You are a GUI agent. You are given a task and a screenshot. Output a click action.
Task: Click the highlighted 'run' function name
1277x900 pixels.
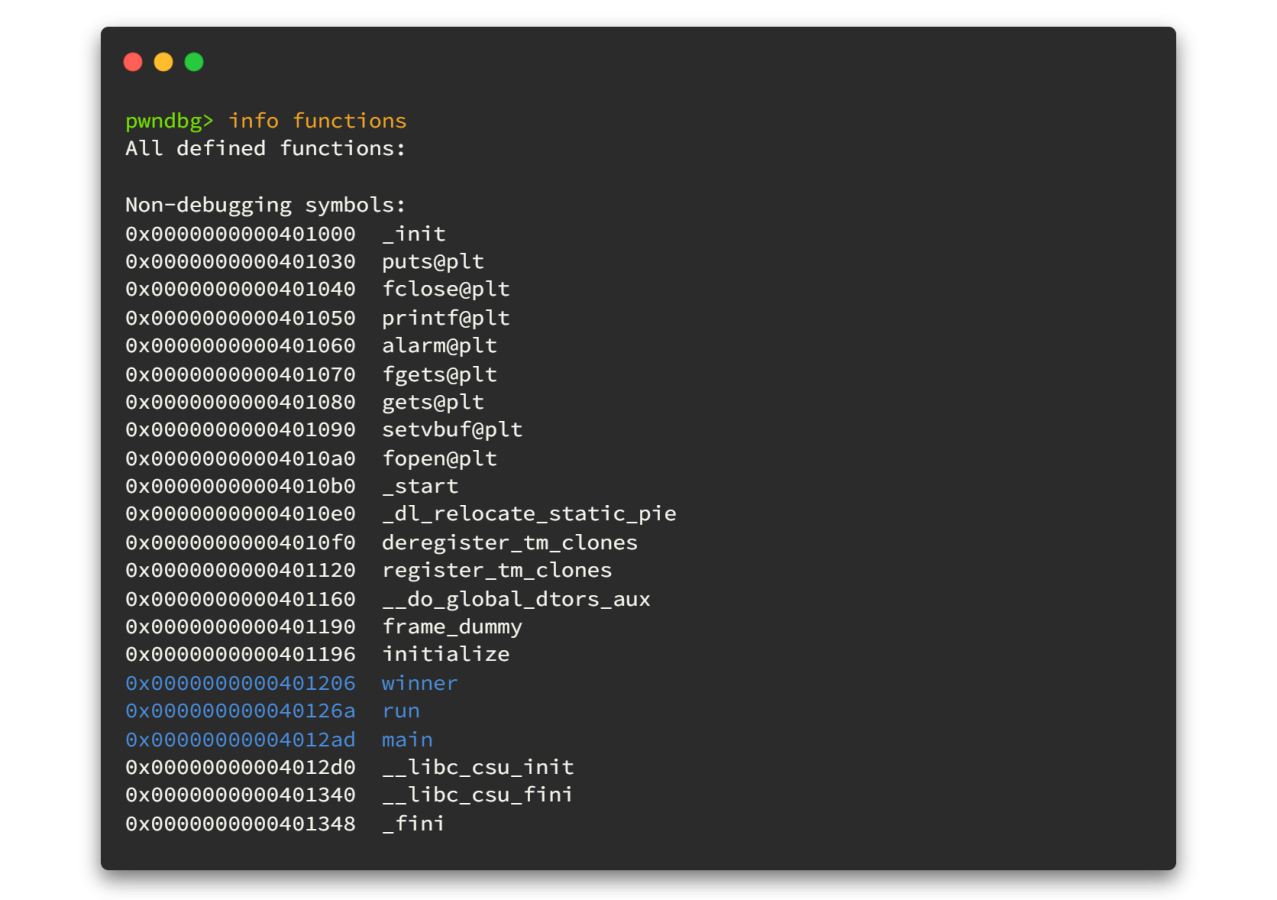400,711
